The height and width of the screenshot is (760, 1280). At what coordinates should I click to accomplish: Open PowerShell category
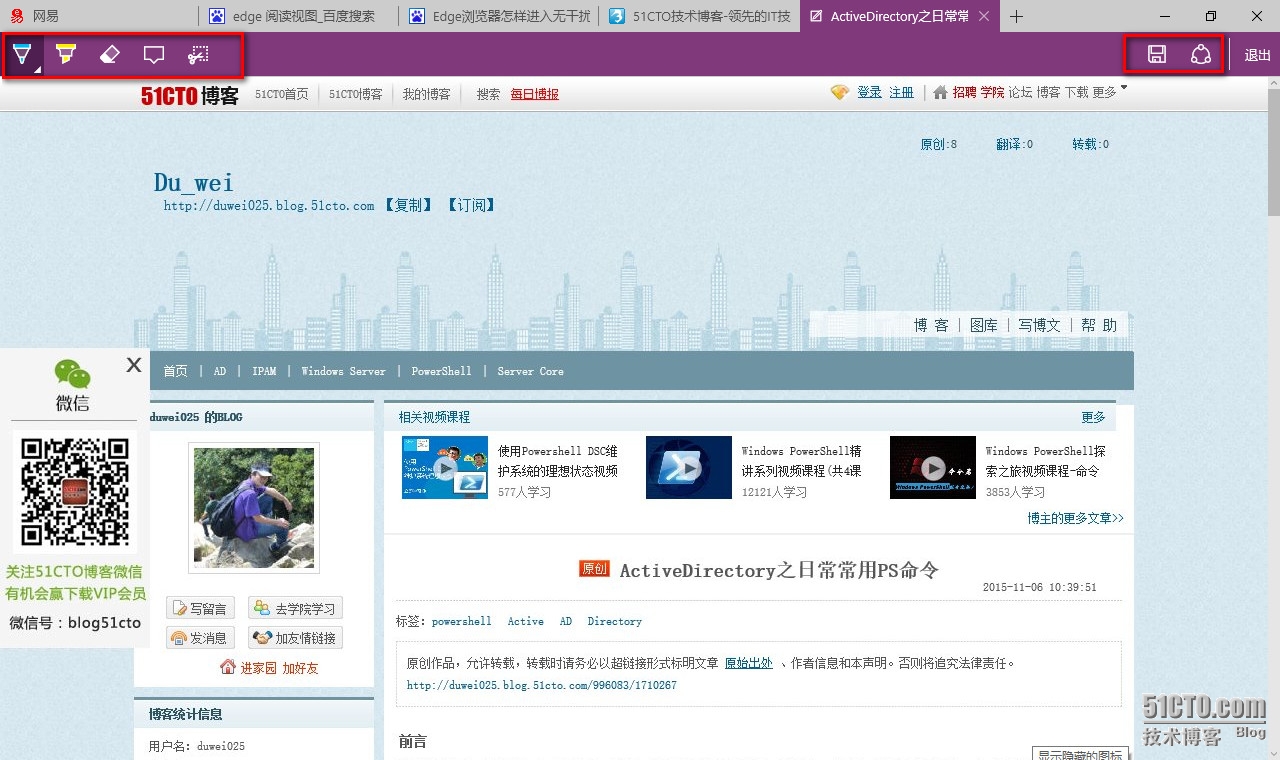pos(441,371)
